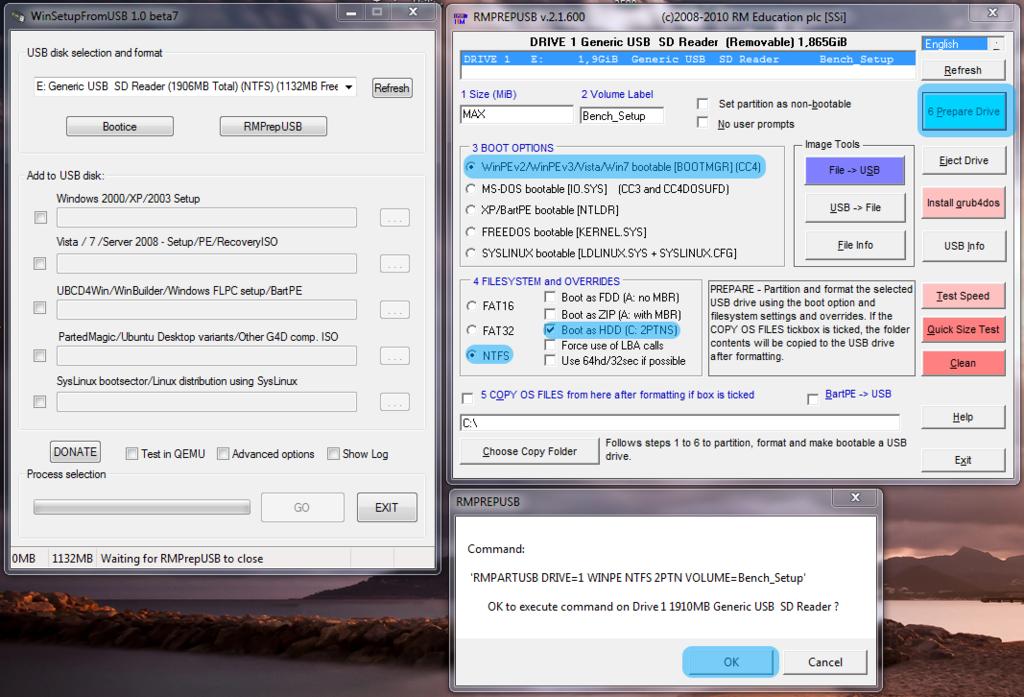Viewport: 1024px width, 697px height.
Task: Select XP/BartPE bootable NTLDR option
Action: point(471,210)
